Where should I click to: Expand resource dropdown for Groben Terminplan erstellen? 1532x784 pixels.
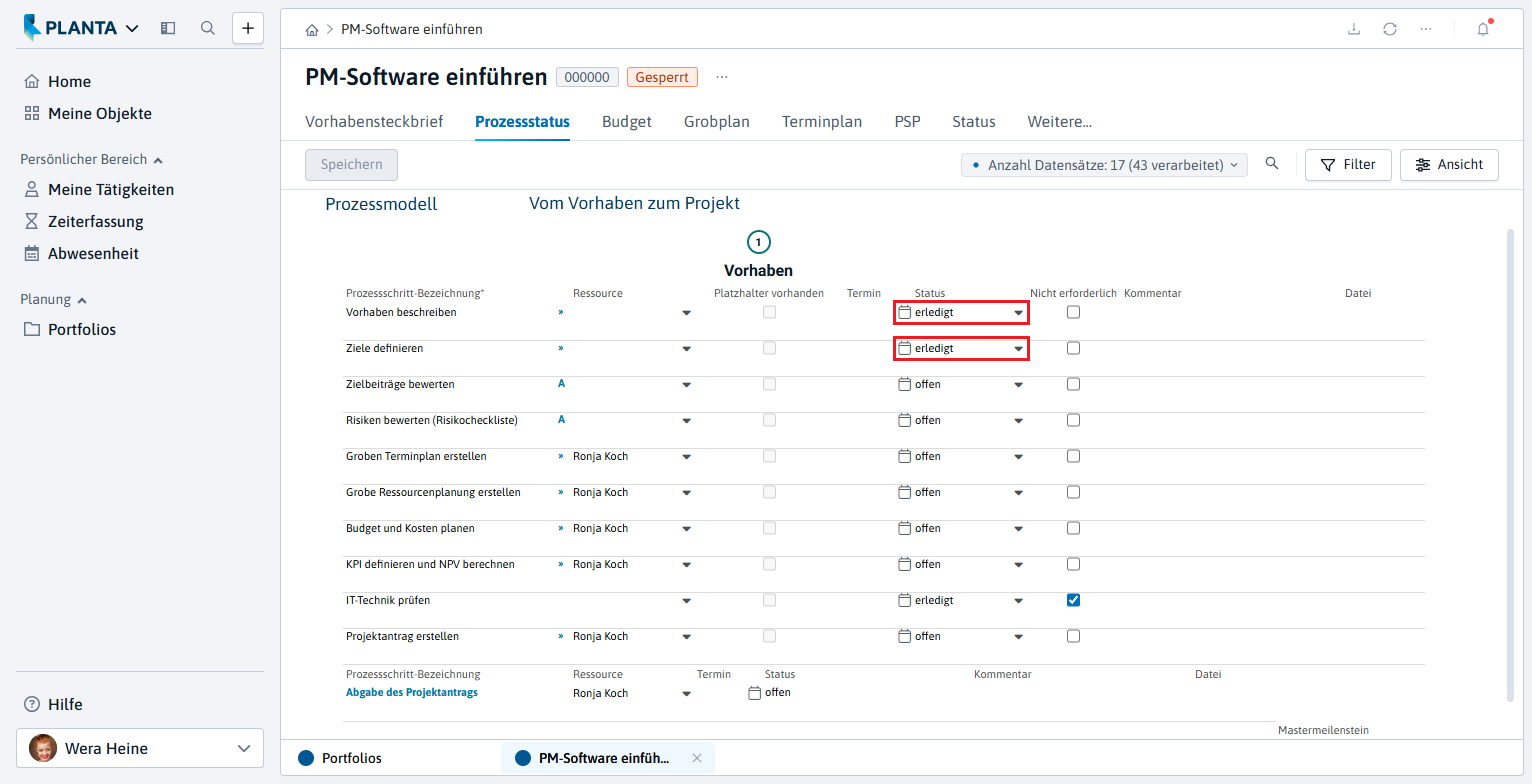coord(686,457)
